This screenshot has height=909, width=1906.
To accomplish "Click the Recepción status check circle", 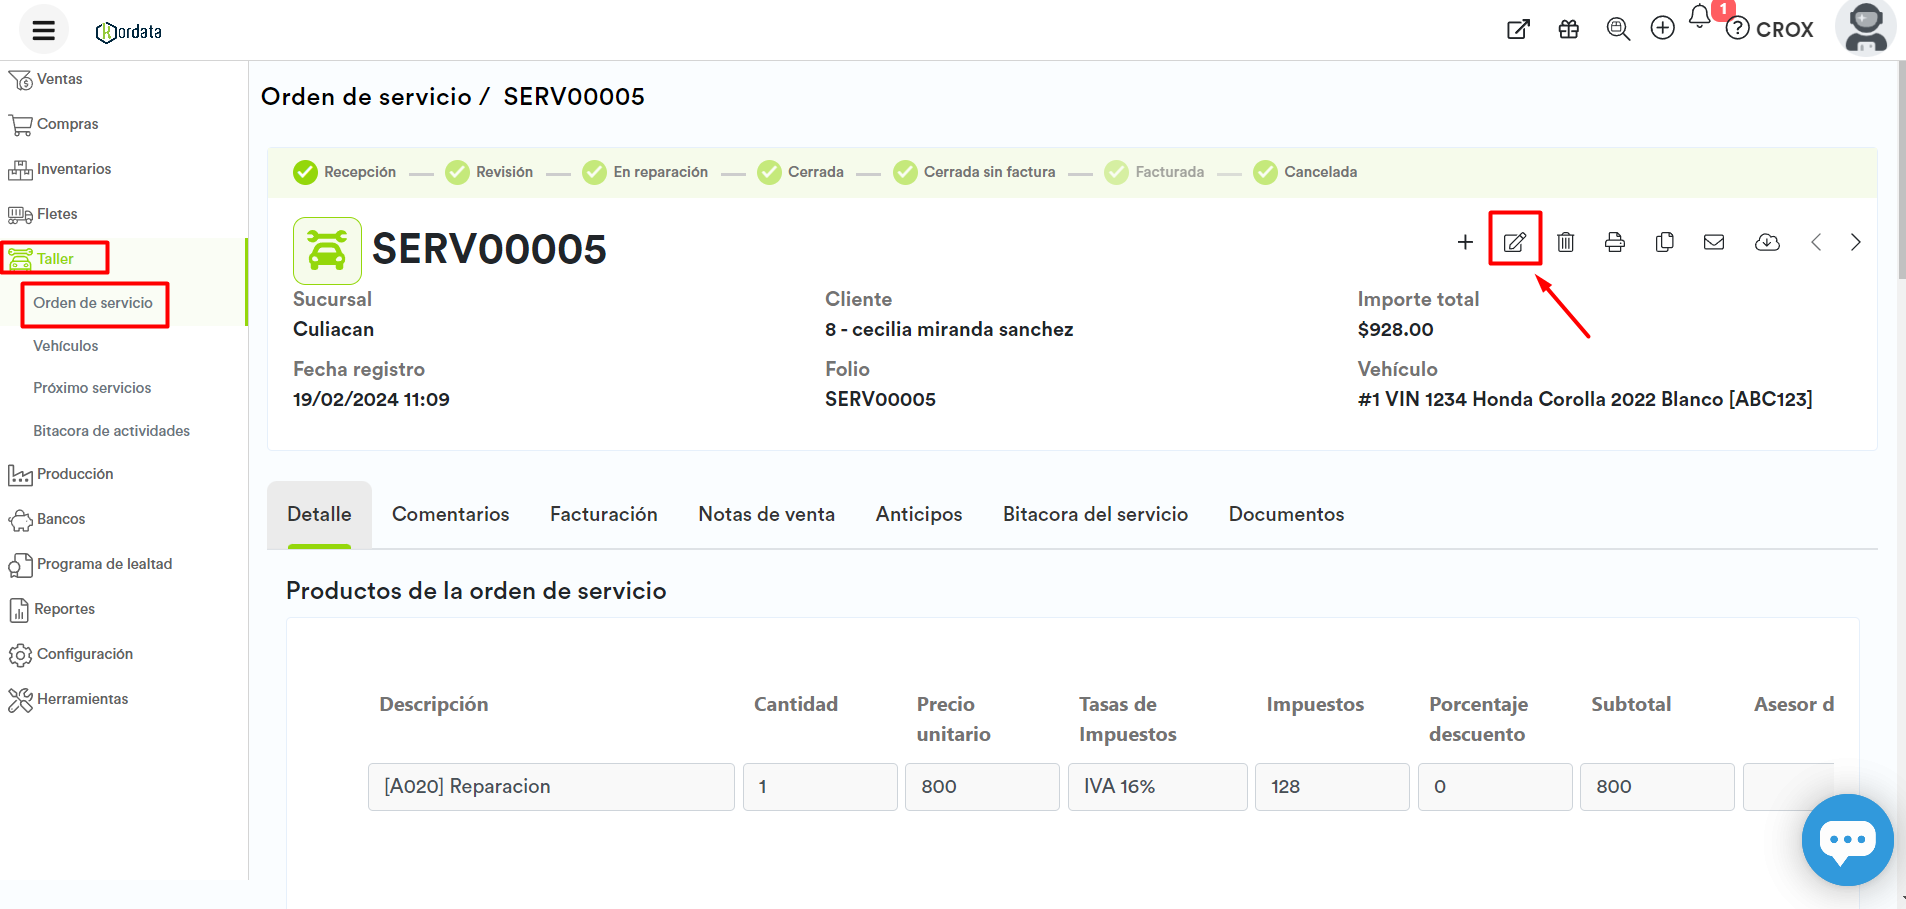I will pyautogui.click(x=305, y=172).
